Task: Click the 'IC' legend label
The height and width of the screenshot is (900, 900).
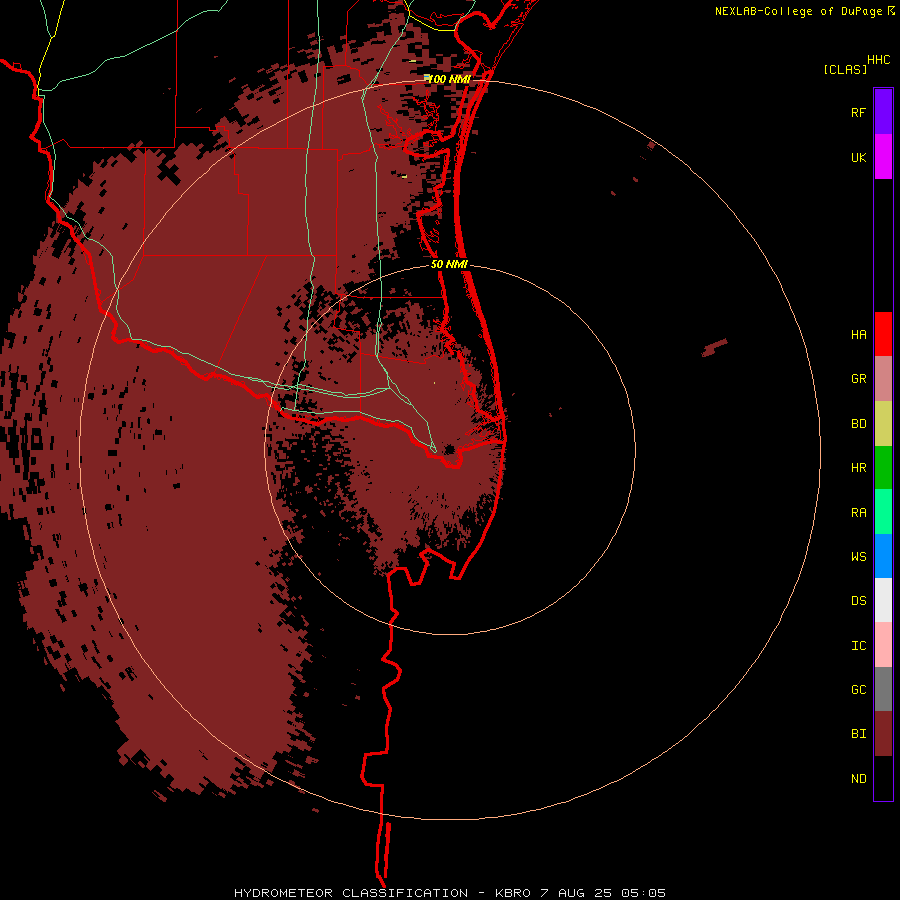Action: coord(859,646)
